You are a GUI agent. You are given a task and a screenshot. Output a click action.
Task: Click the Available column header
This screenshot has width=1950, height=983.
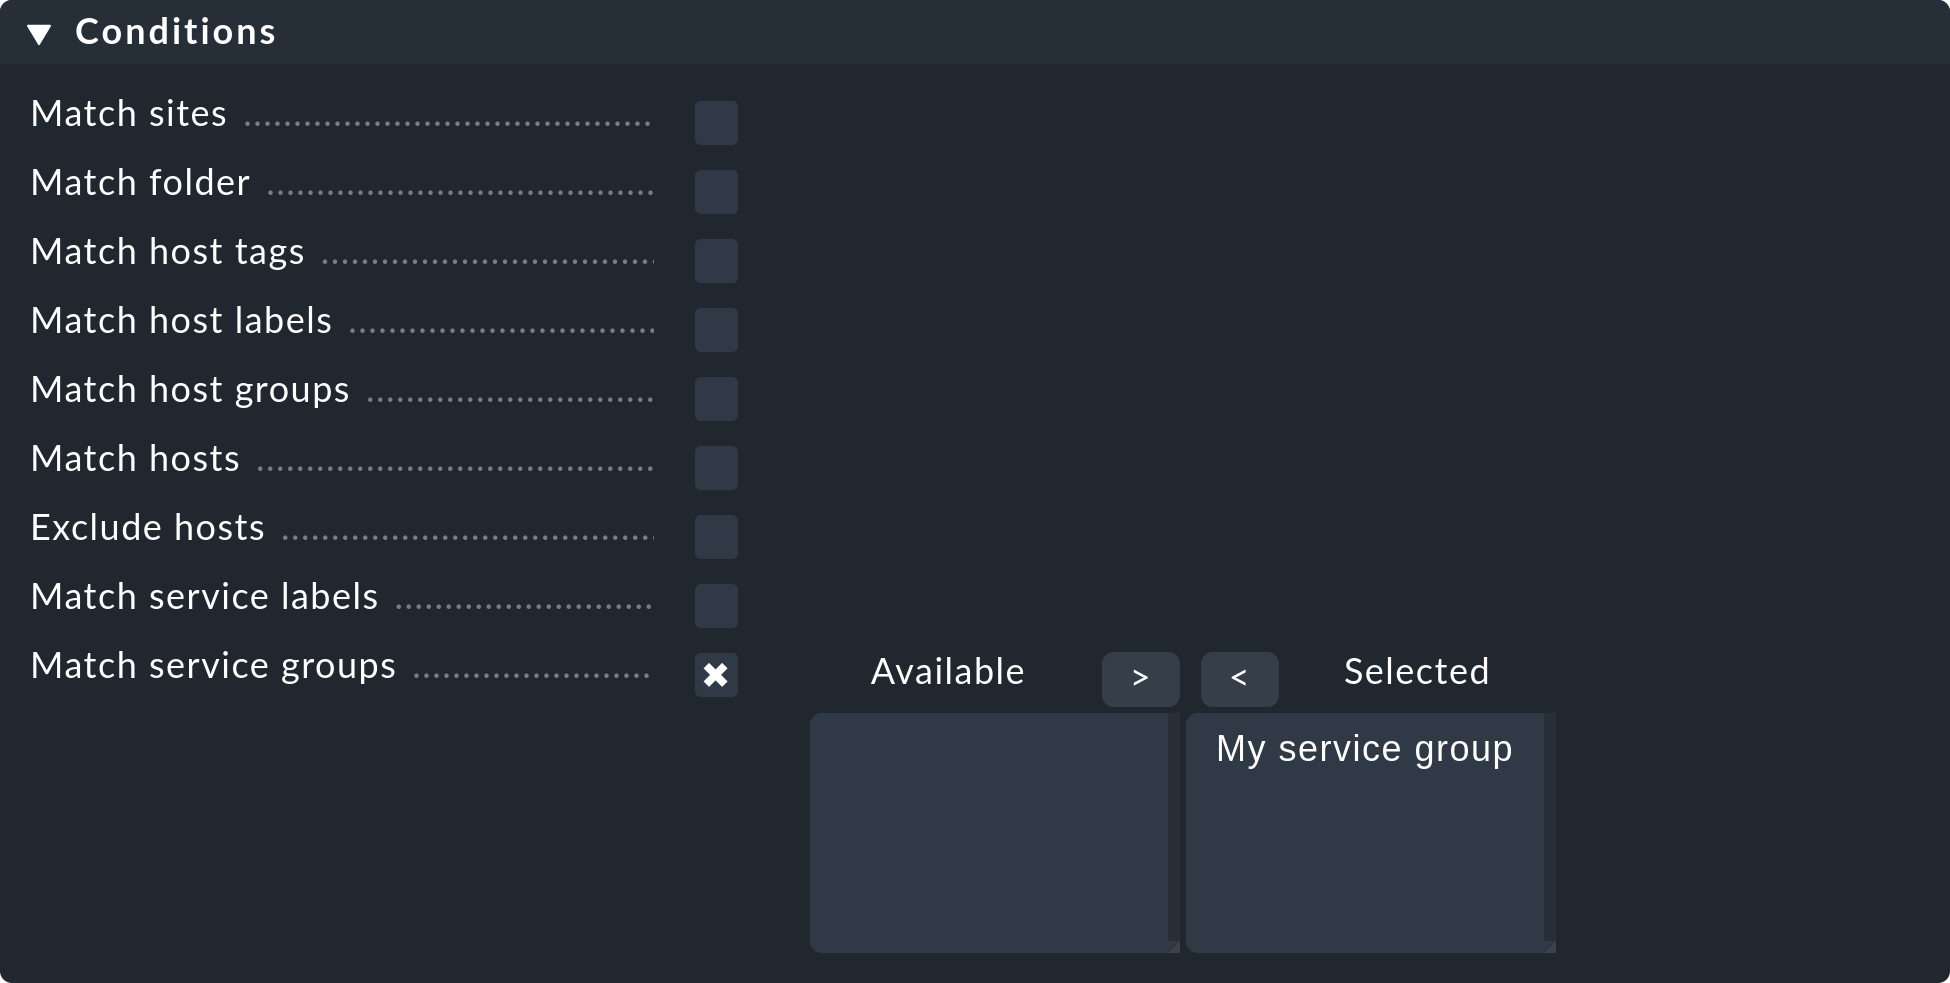pyautogui.click(x=947, y=671)
